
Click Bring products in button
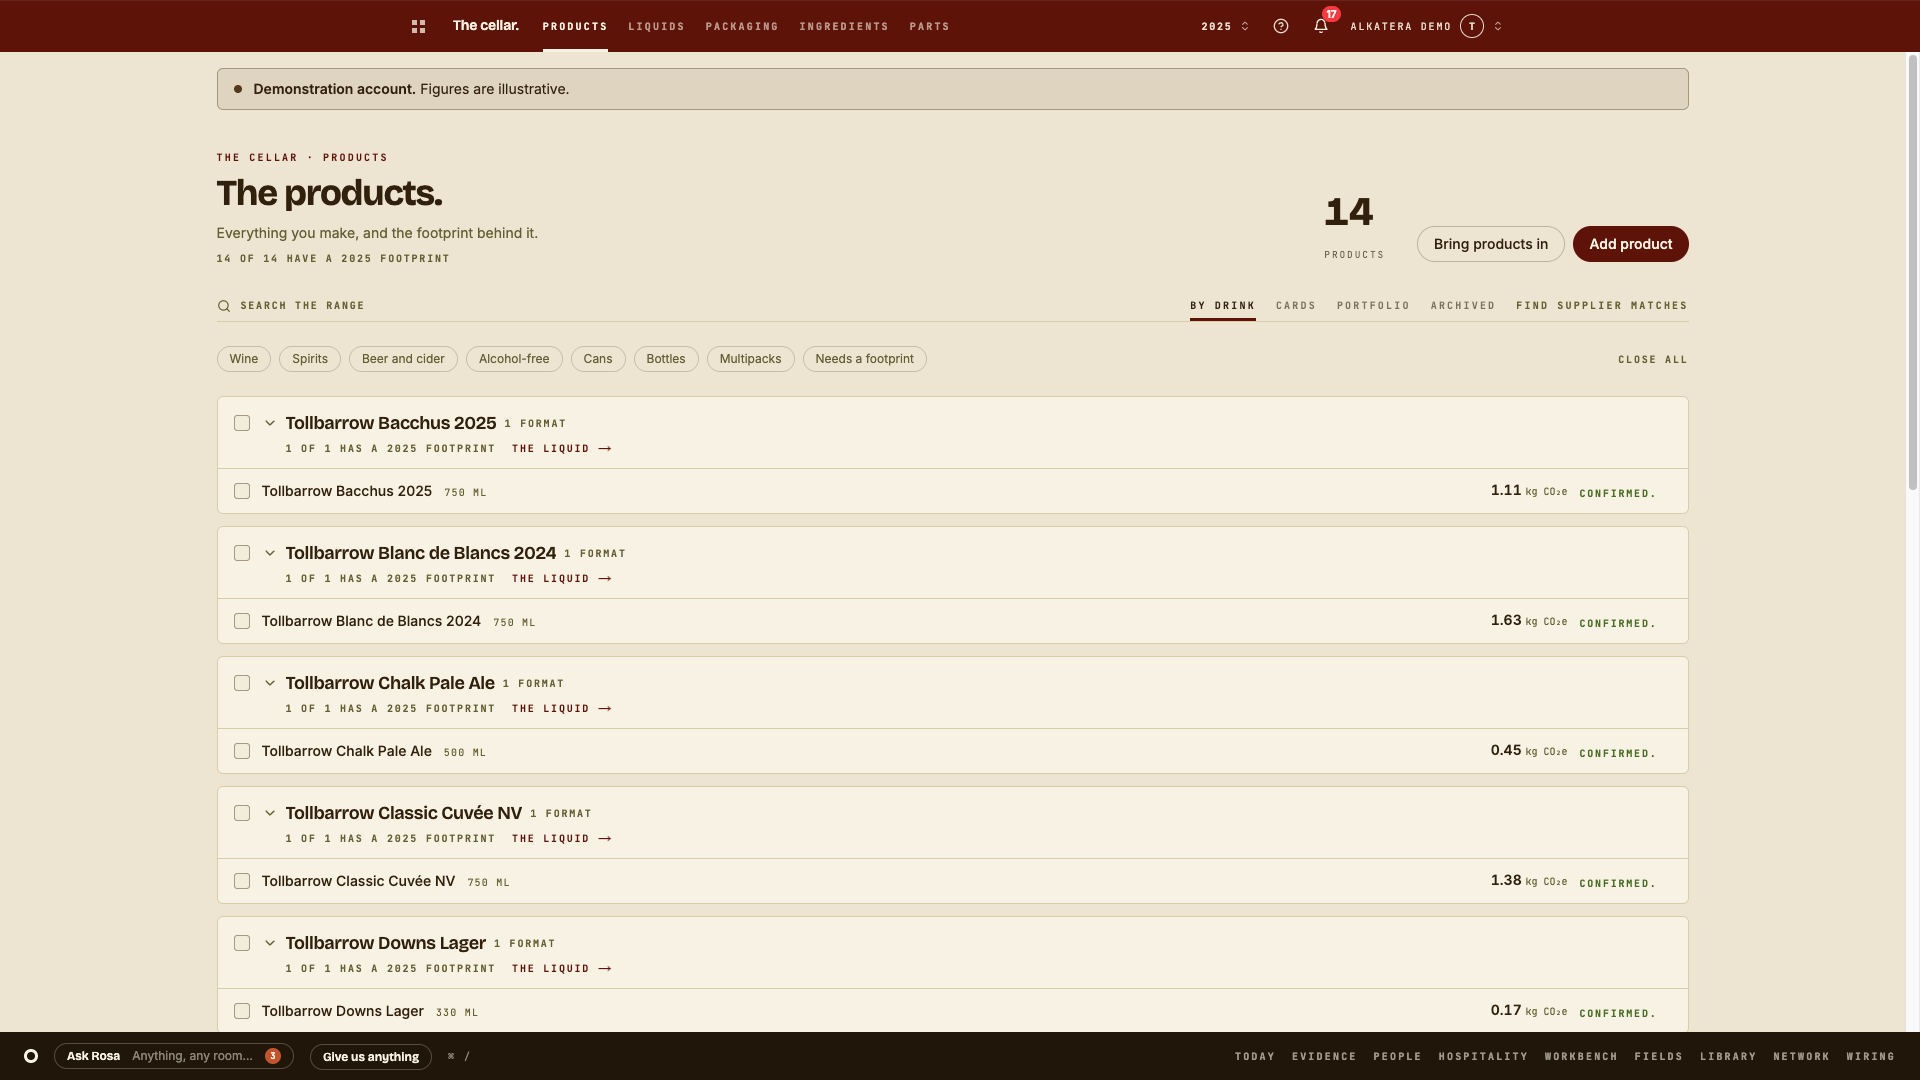tap(1490, 244)
